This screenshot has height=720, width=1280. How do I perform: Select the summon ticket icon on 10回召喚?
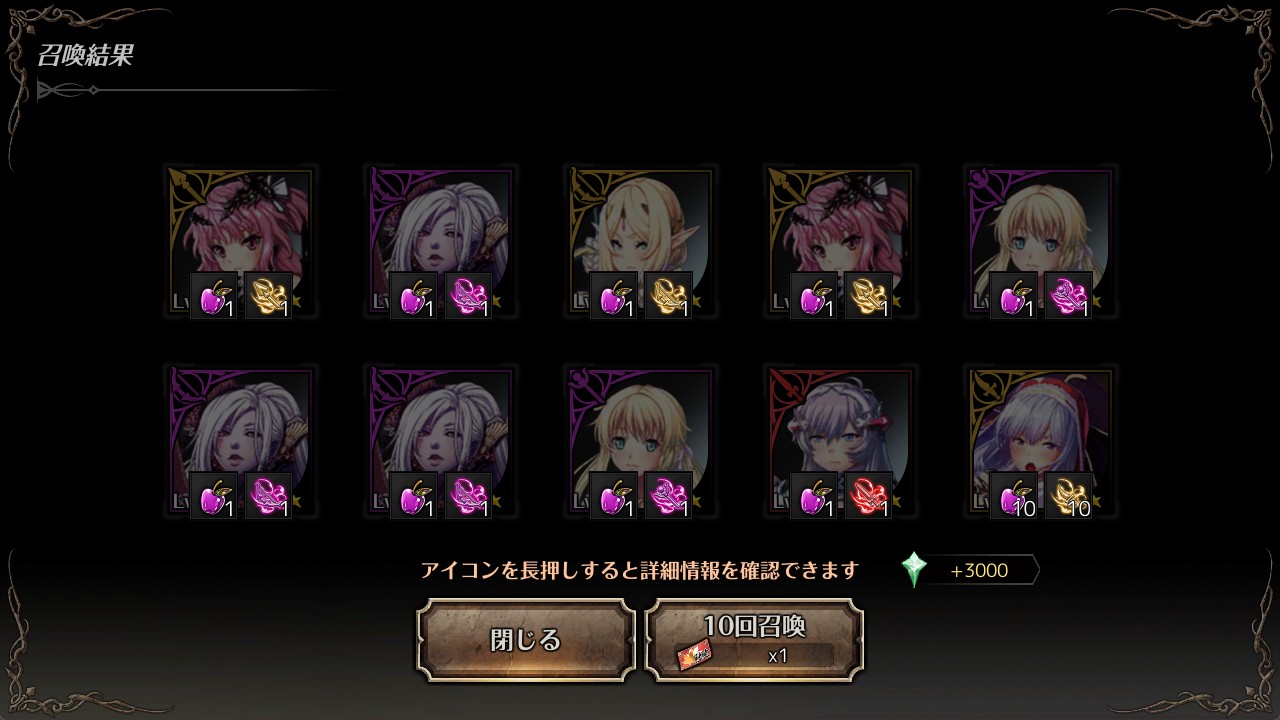click(694, 655)
